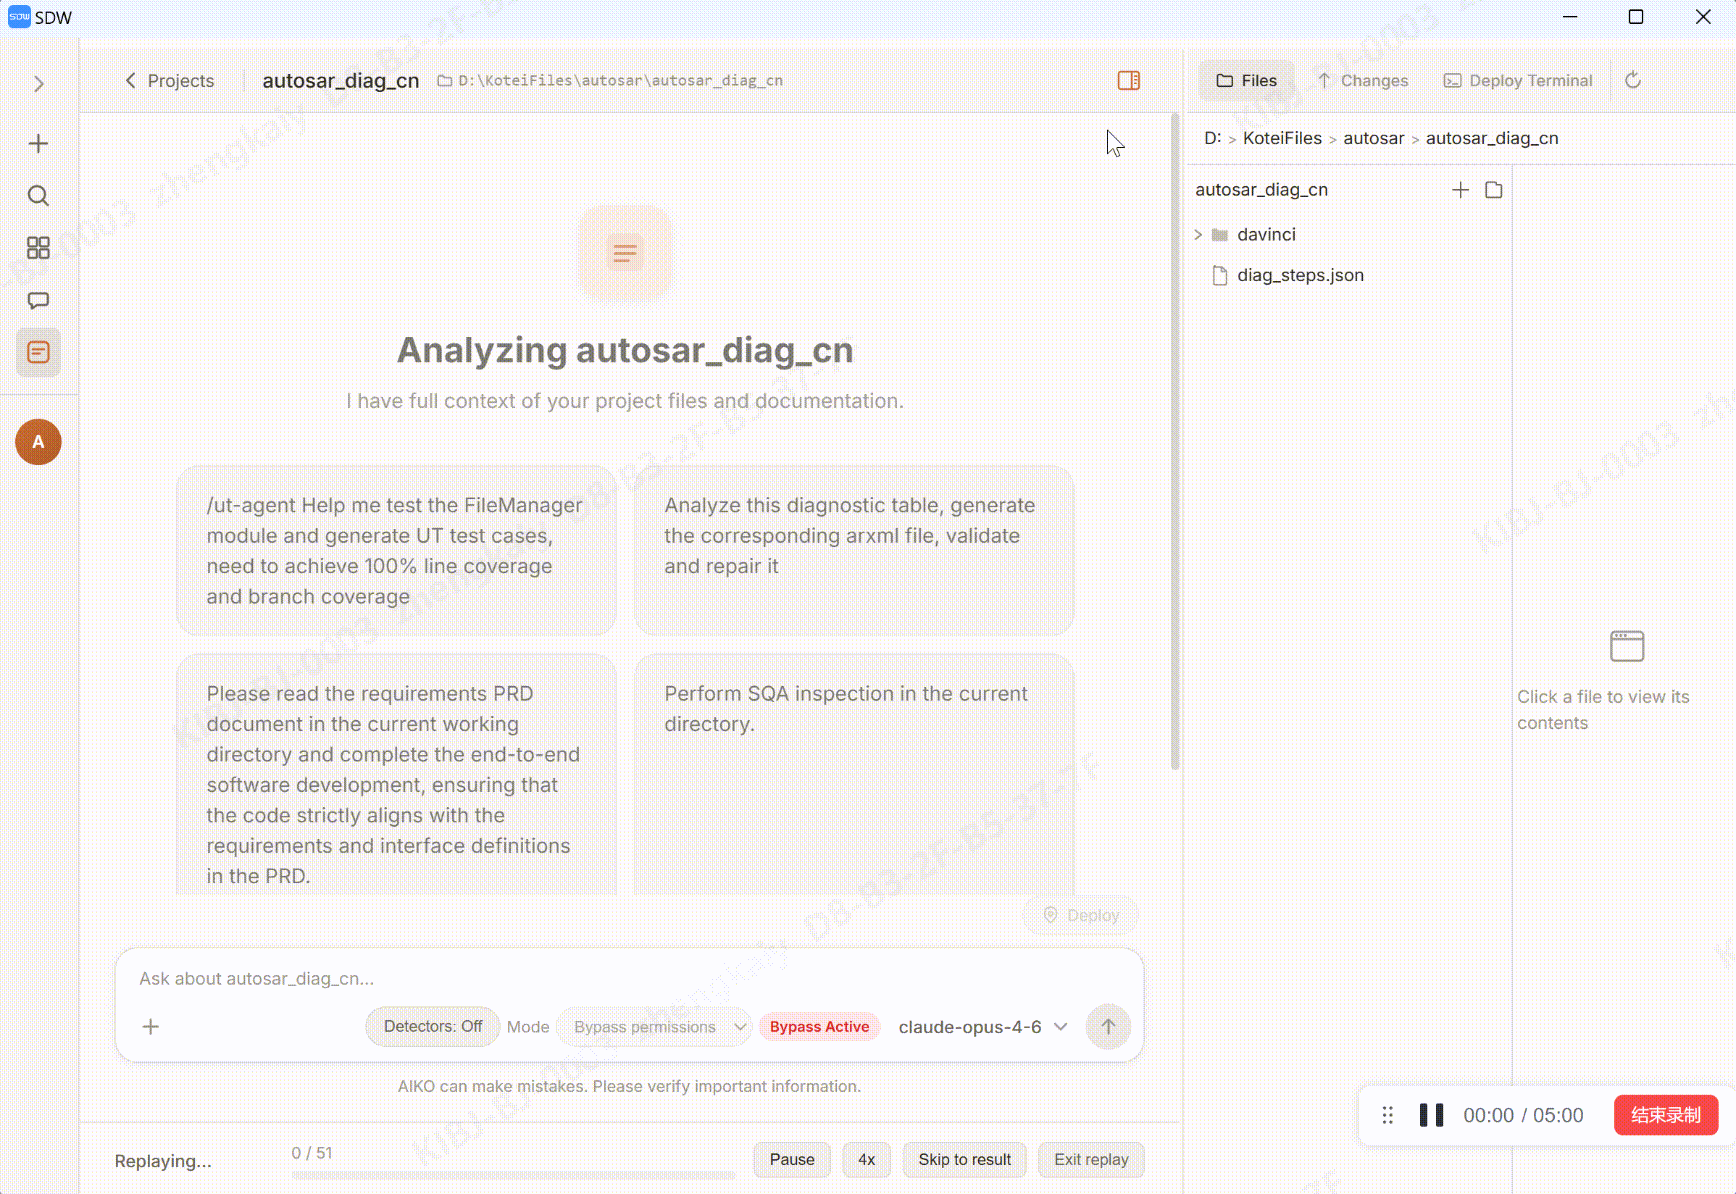Select the davinci folder row

click(x=1348, y=234)
